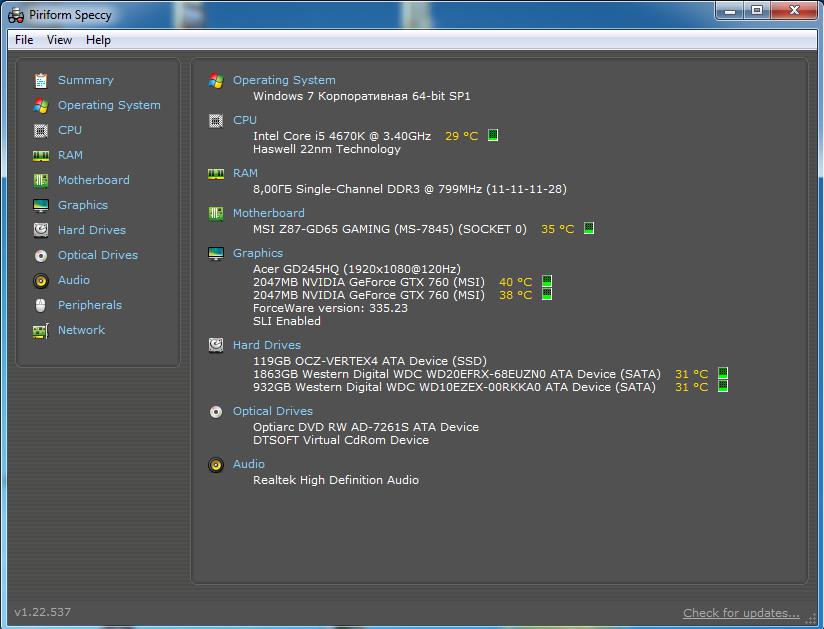The height and width of the screenshot is (629, 824).
Task: Click the memory icon beside RAM heading
Action: [216, 174]
